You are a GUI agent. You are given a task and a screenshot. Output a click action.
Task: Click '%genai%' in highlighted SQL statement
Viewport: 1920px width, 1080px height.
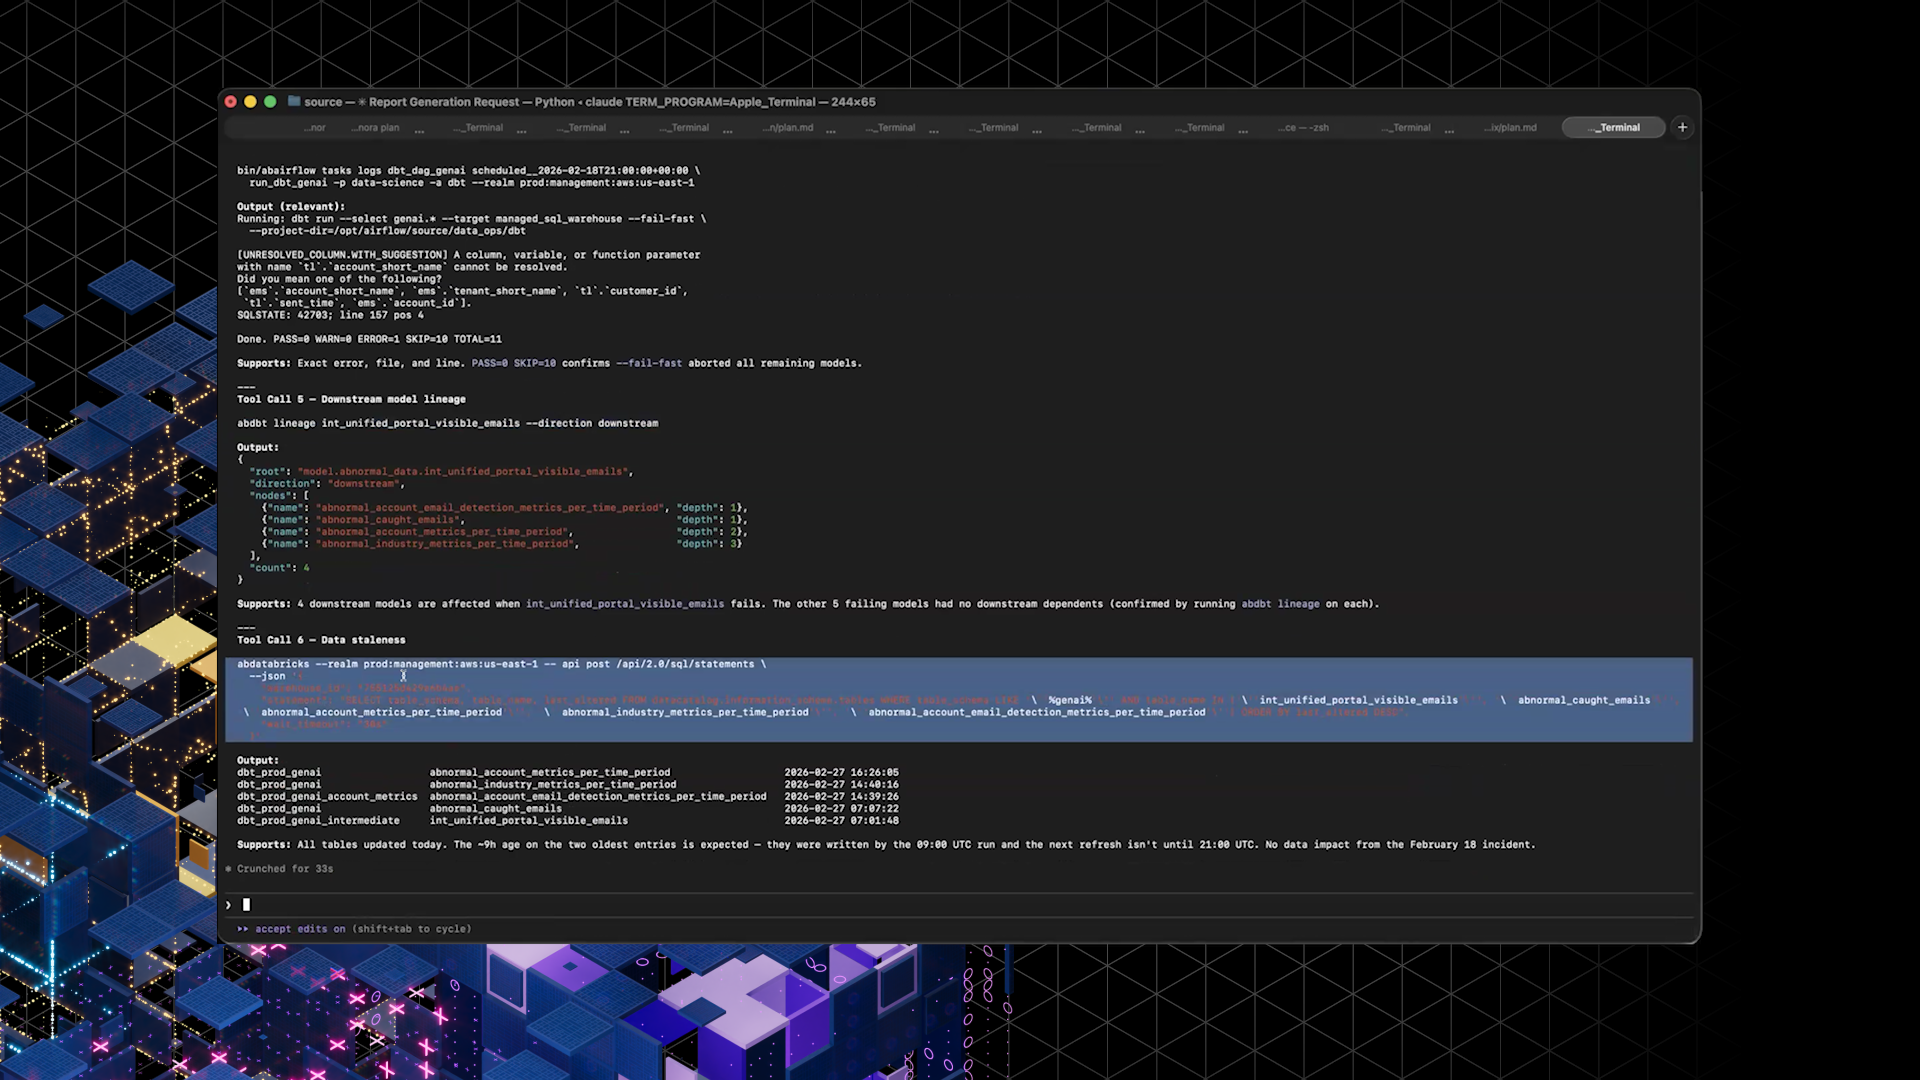point(1070,700)
